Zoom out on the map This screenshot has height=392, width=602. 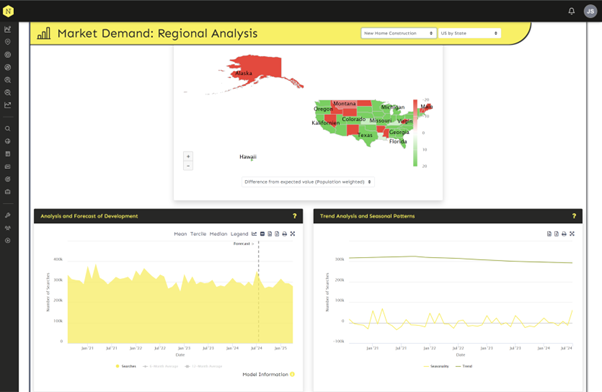click(x=188, y=166)
